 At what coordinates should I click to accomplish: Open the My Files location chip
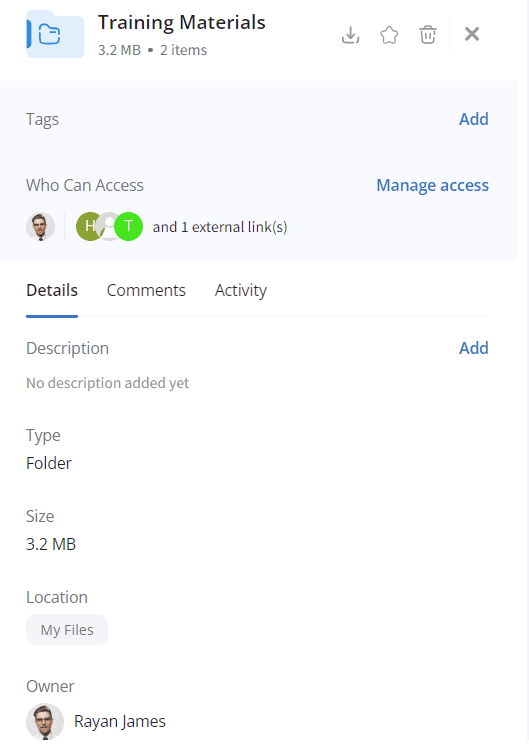[x=67, y=630]
